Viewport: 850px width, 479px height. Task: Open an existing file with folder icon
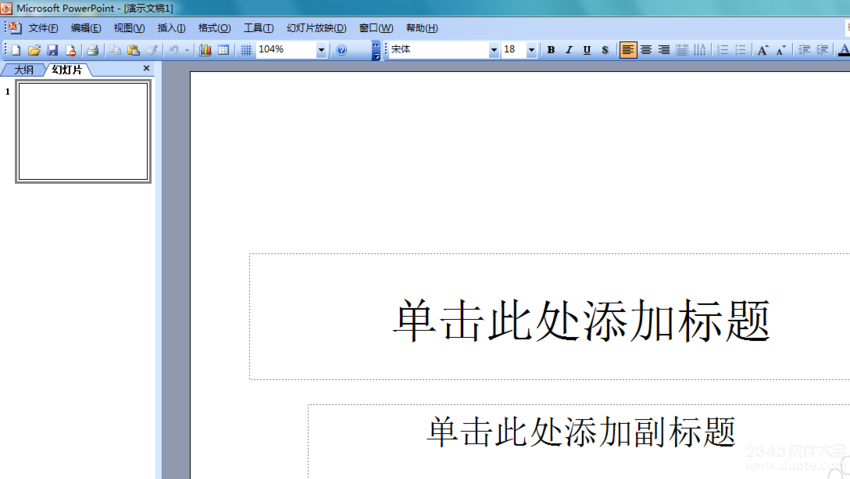[x=34, y=50]
